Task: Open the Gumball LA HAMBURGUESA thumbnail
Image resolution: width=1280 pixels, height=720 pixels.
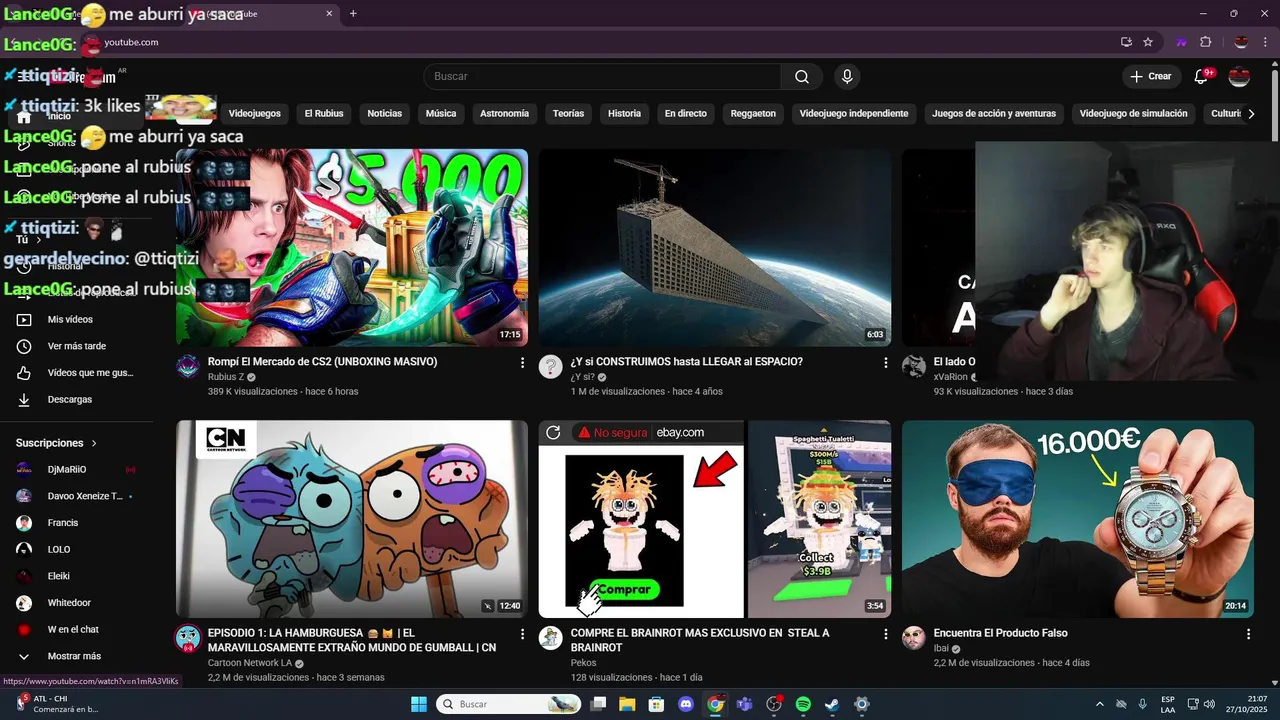Action: point(352,519)
